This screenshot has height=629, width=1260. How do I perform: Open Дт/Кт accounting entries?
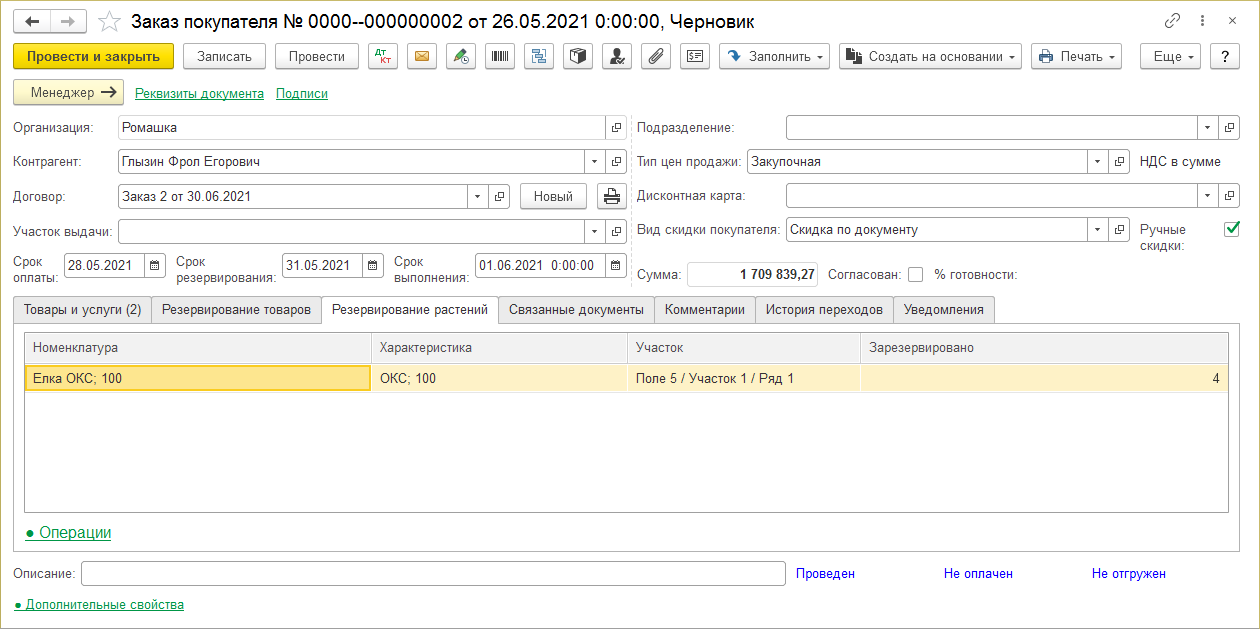pos(383,57)
